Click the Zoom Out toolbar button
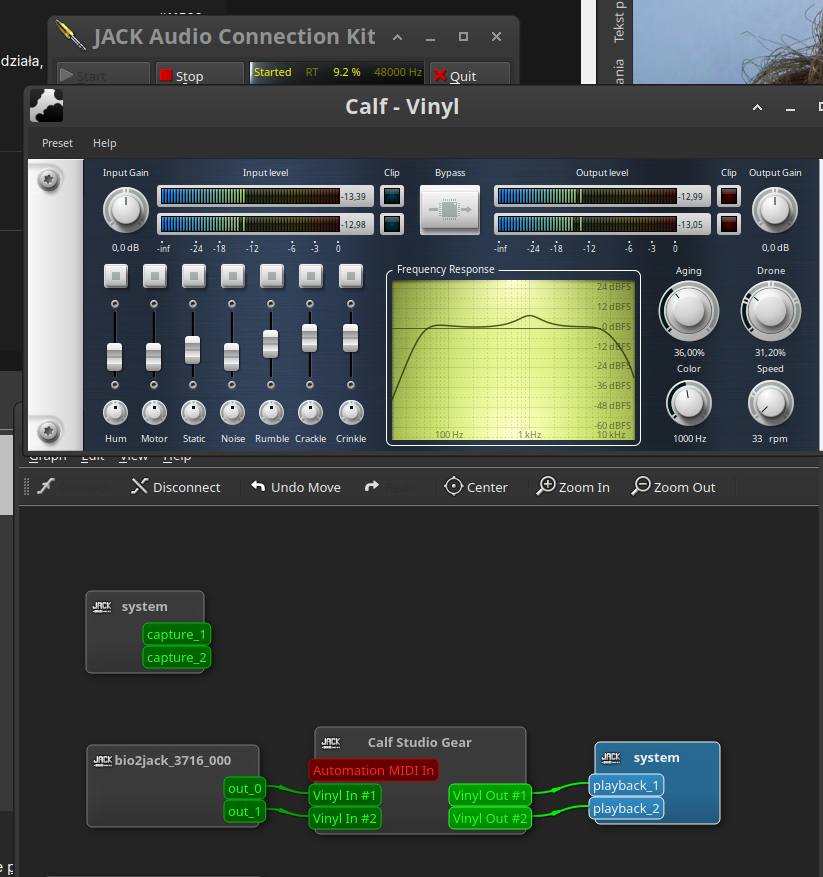The height and width of the screenshot is (877, 823). click(674, 487)
